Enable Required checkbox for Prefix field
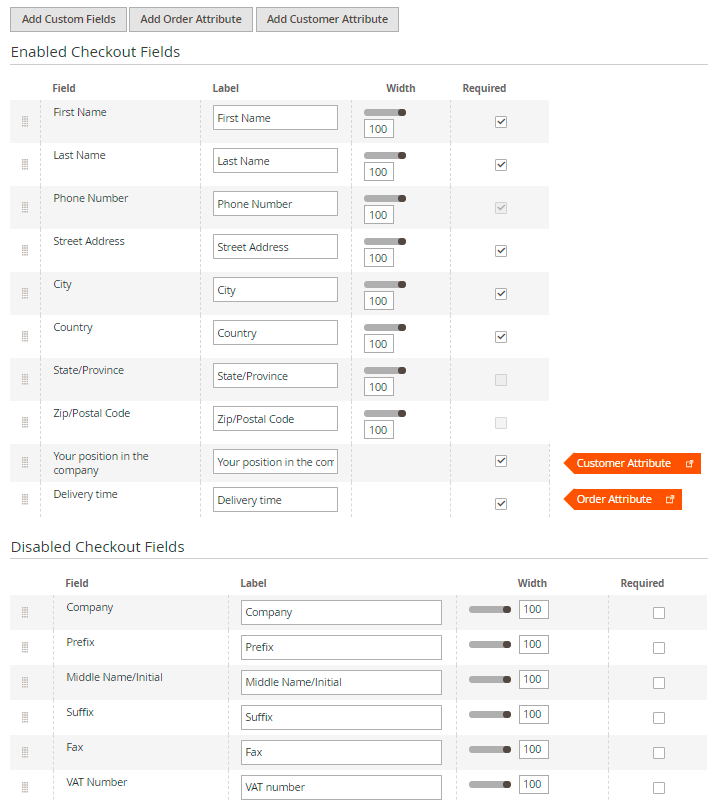The image size is (715, 800). click(659, 648)
